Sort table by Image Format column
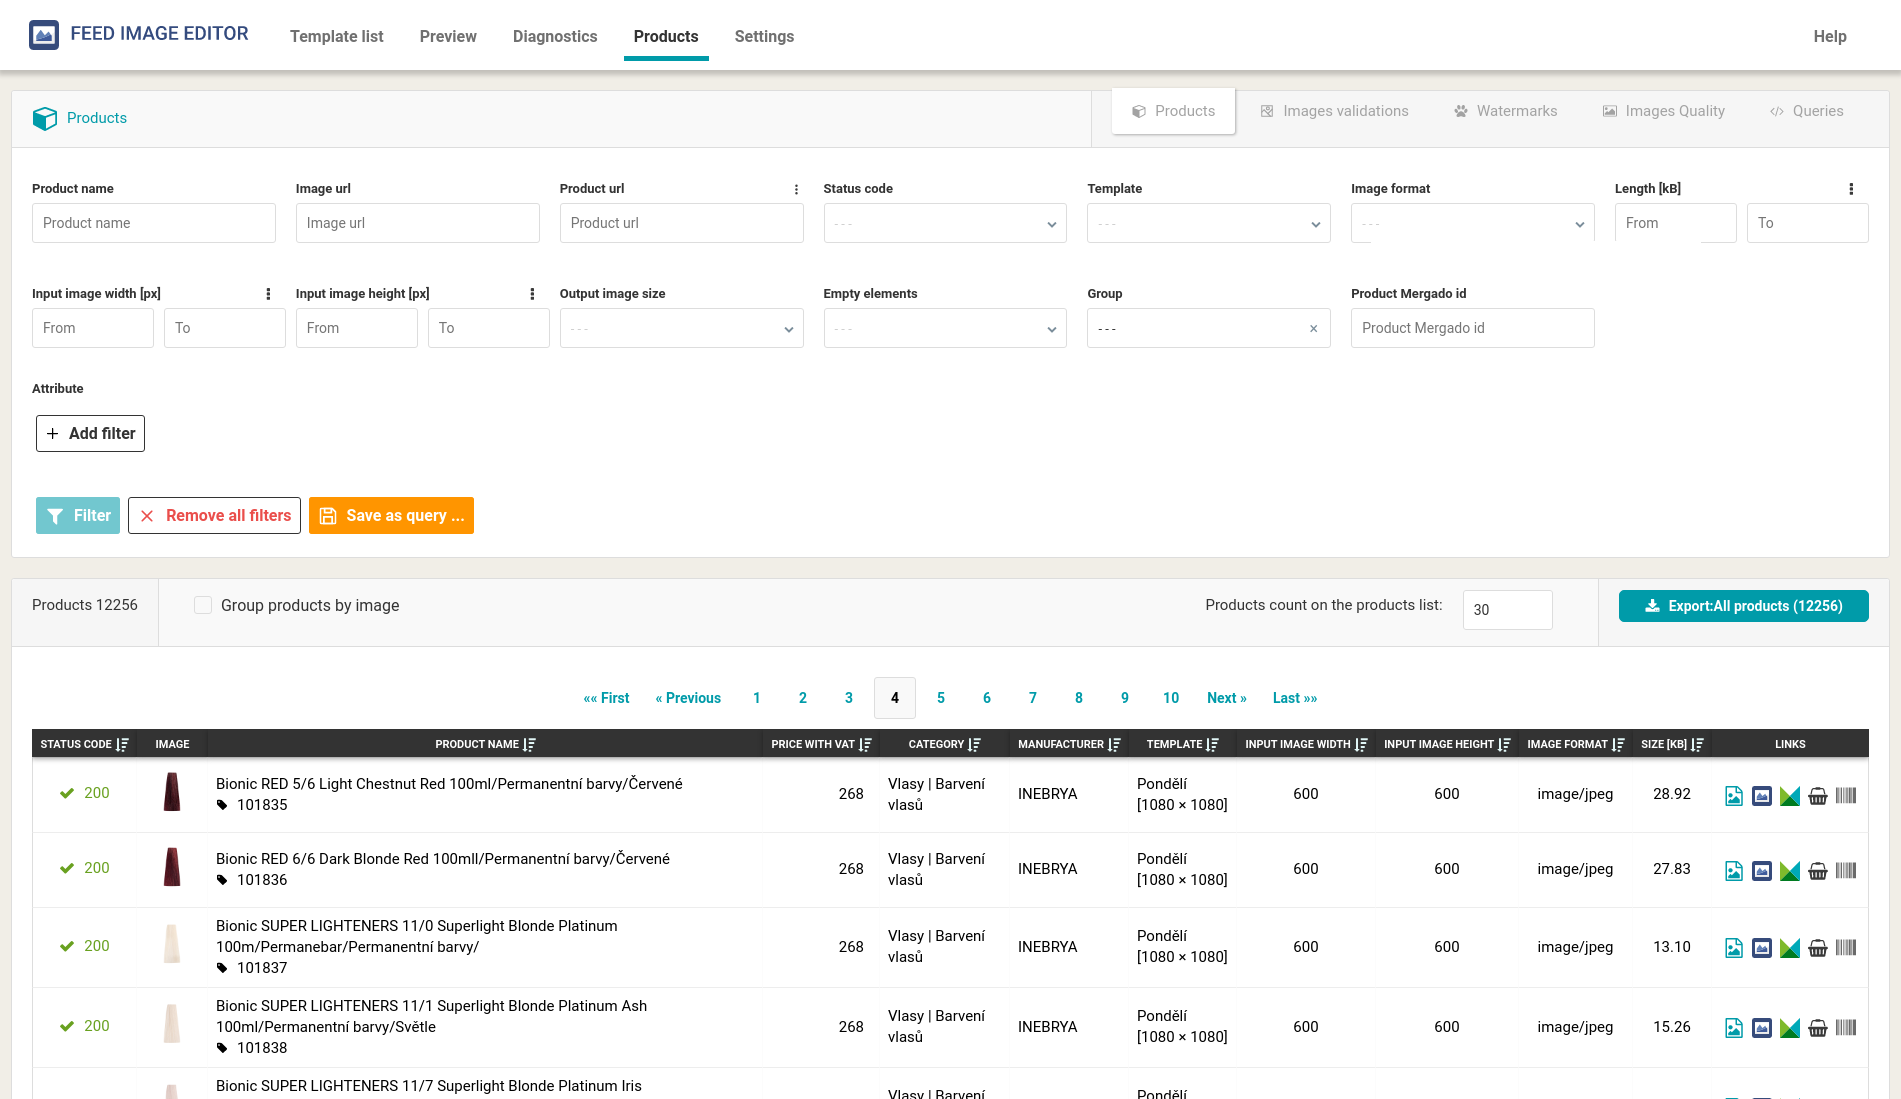 (x=1618, y=745)
